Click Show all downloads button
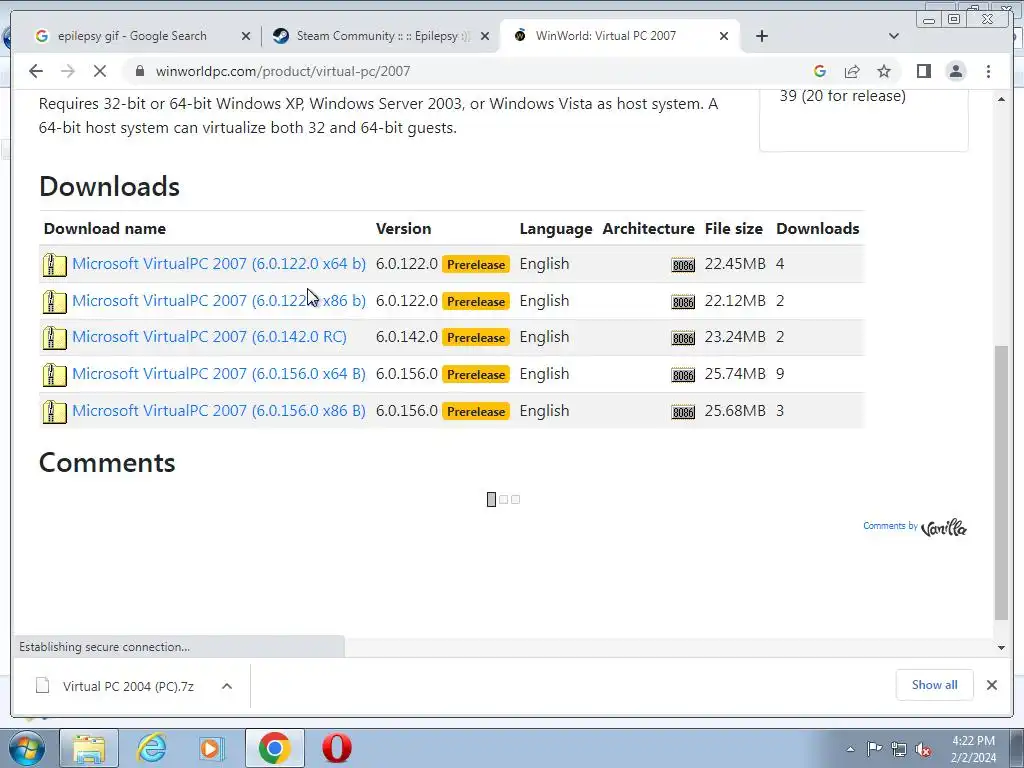 935,685
